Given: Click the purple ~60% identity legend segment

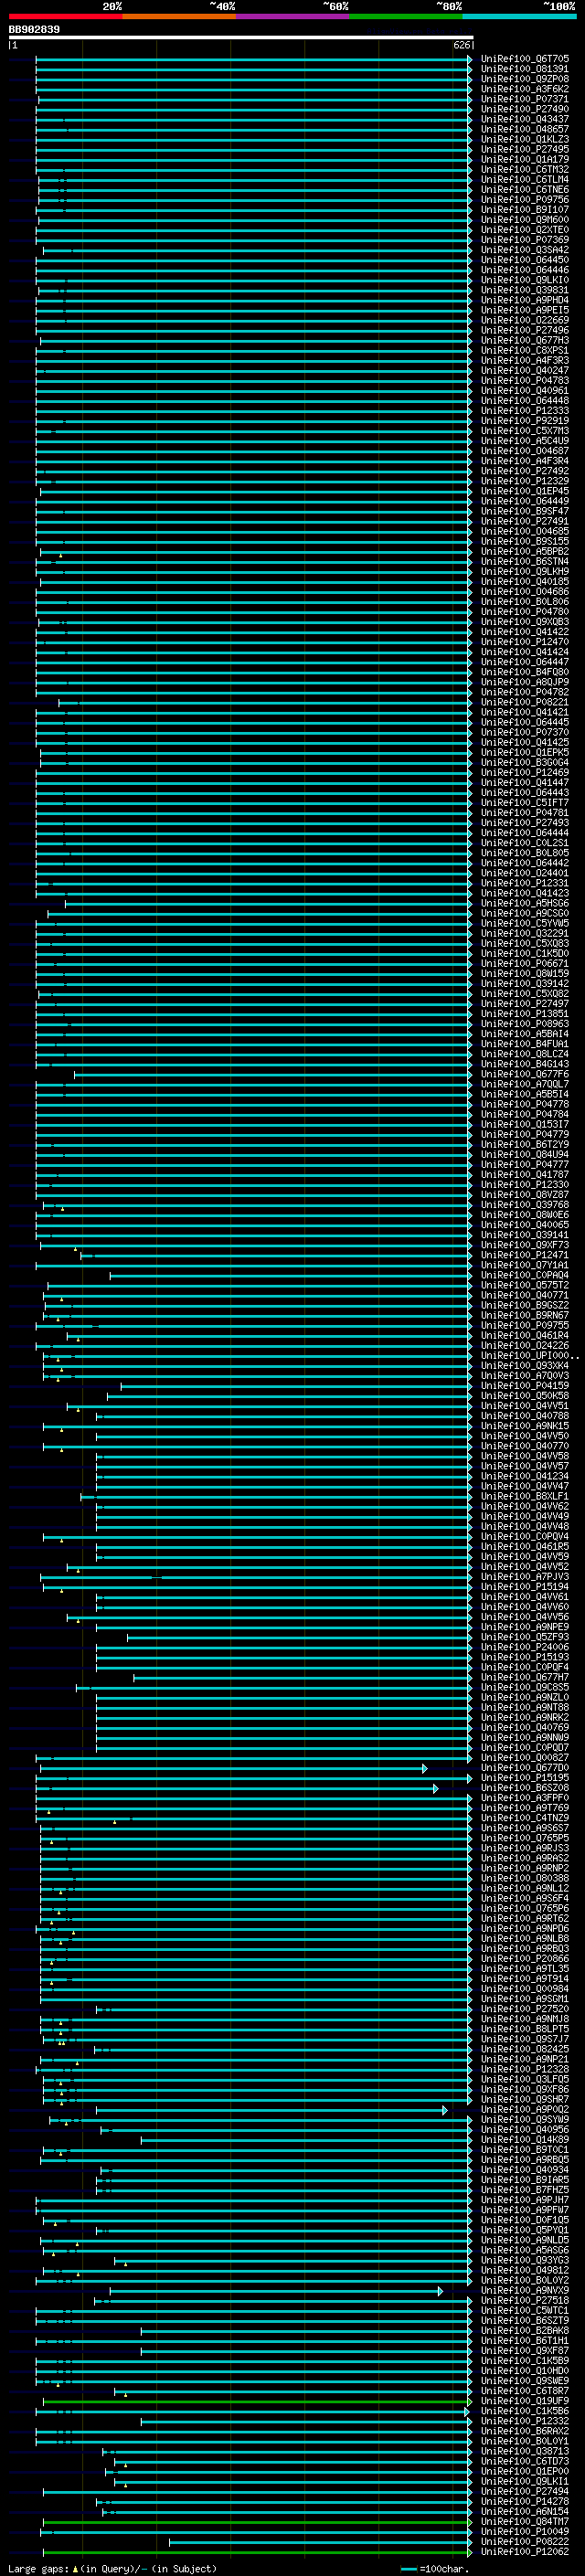Looking at the screenshot, I should click(292, 16).
